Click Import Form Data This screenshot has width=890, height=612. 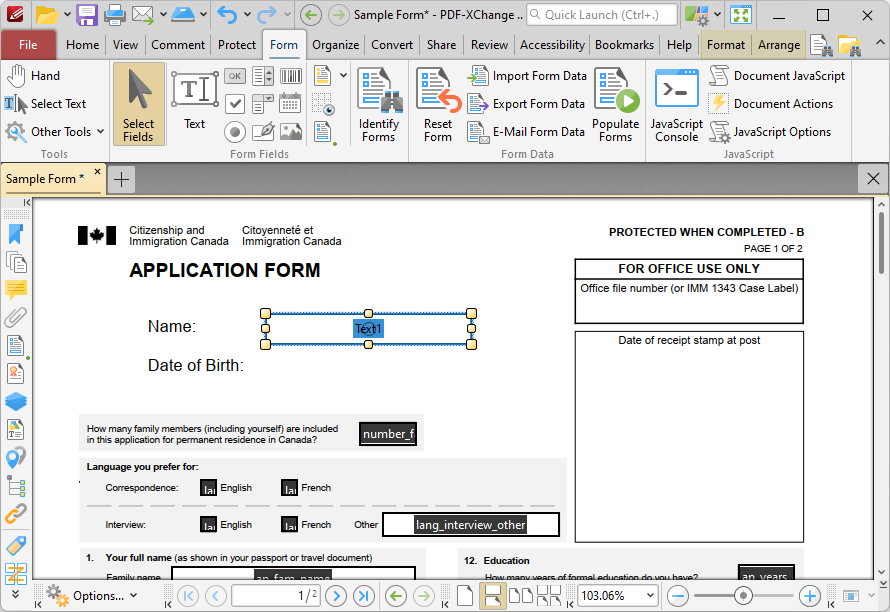[x=533, y=75]
